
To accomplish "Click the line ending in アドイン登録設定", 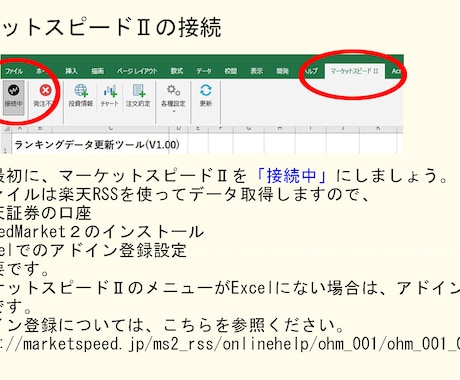I will [x=93, y=250].
